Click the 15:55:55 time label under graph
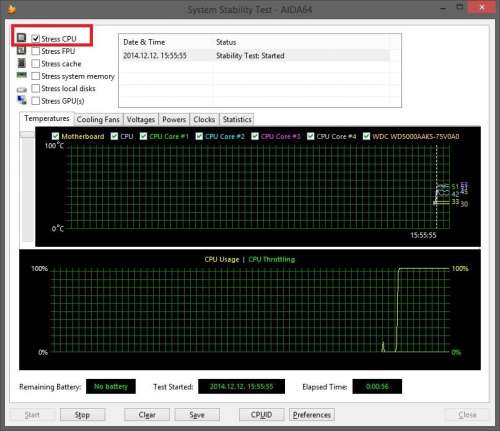Image resolution: width=500 pixels, height=431 pixels. tap(423, 235)
